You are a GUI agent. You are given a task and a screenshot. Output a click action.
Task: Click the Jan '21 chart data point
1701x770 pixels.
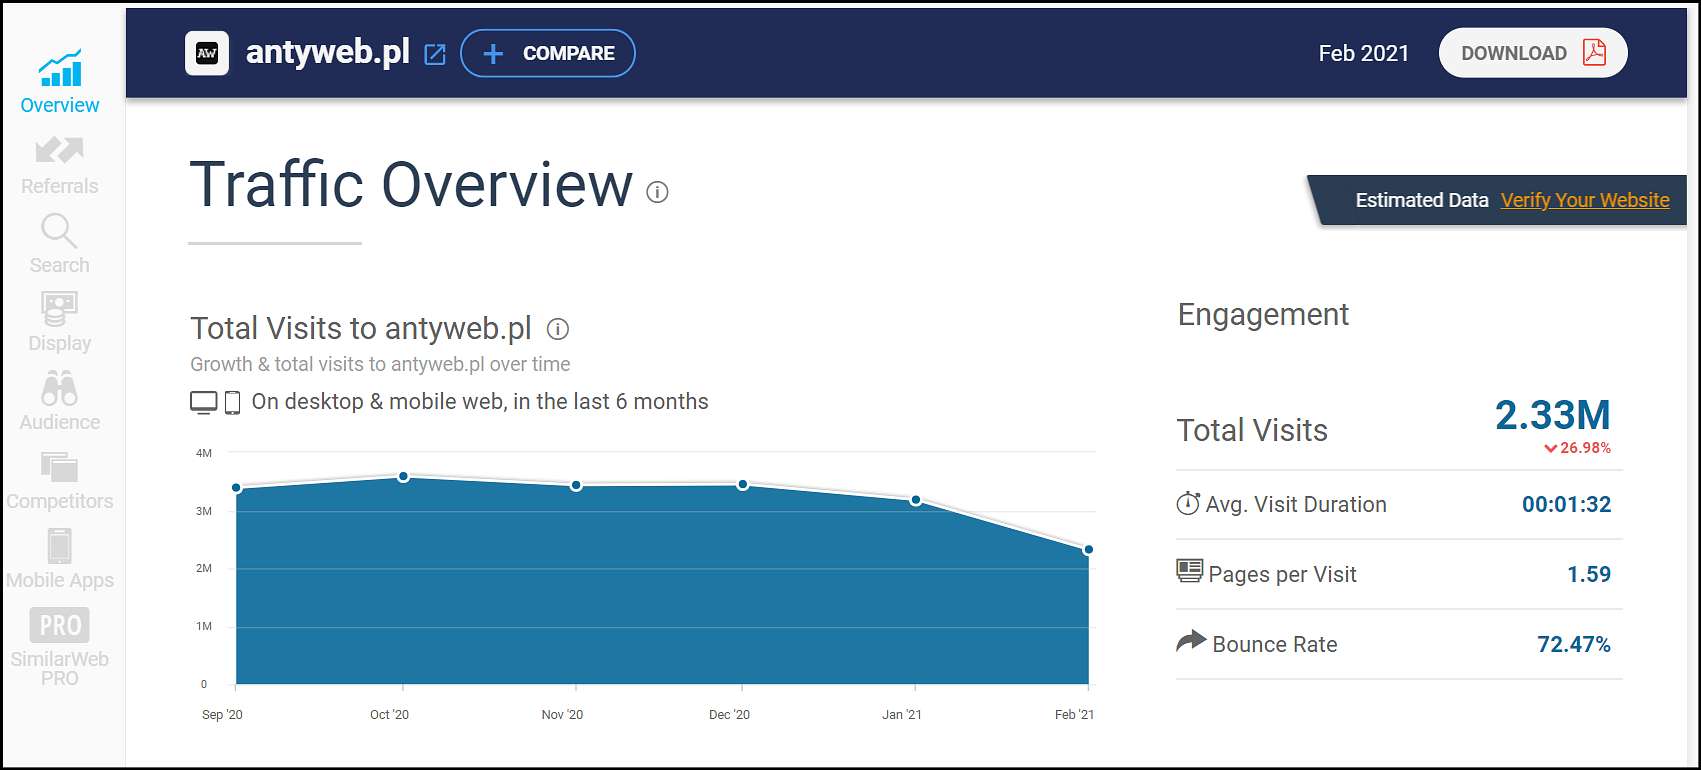(x=916, y=500)
